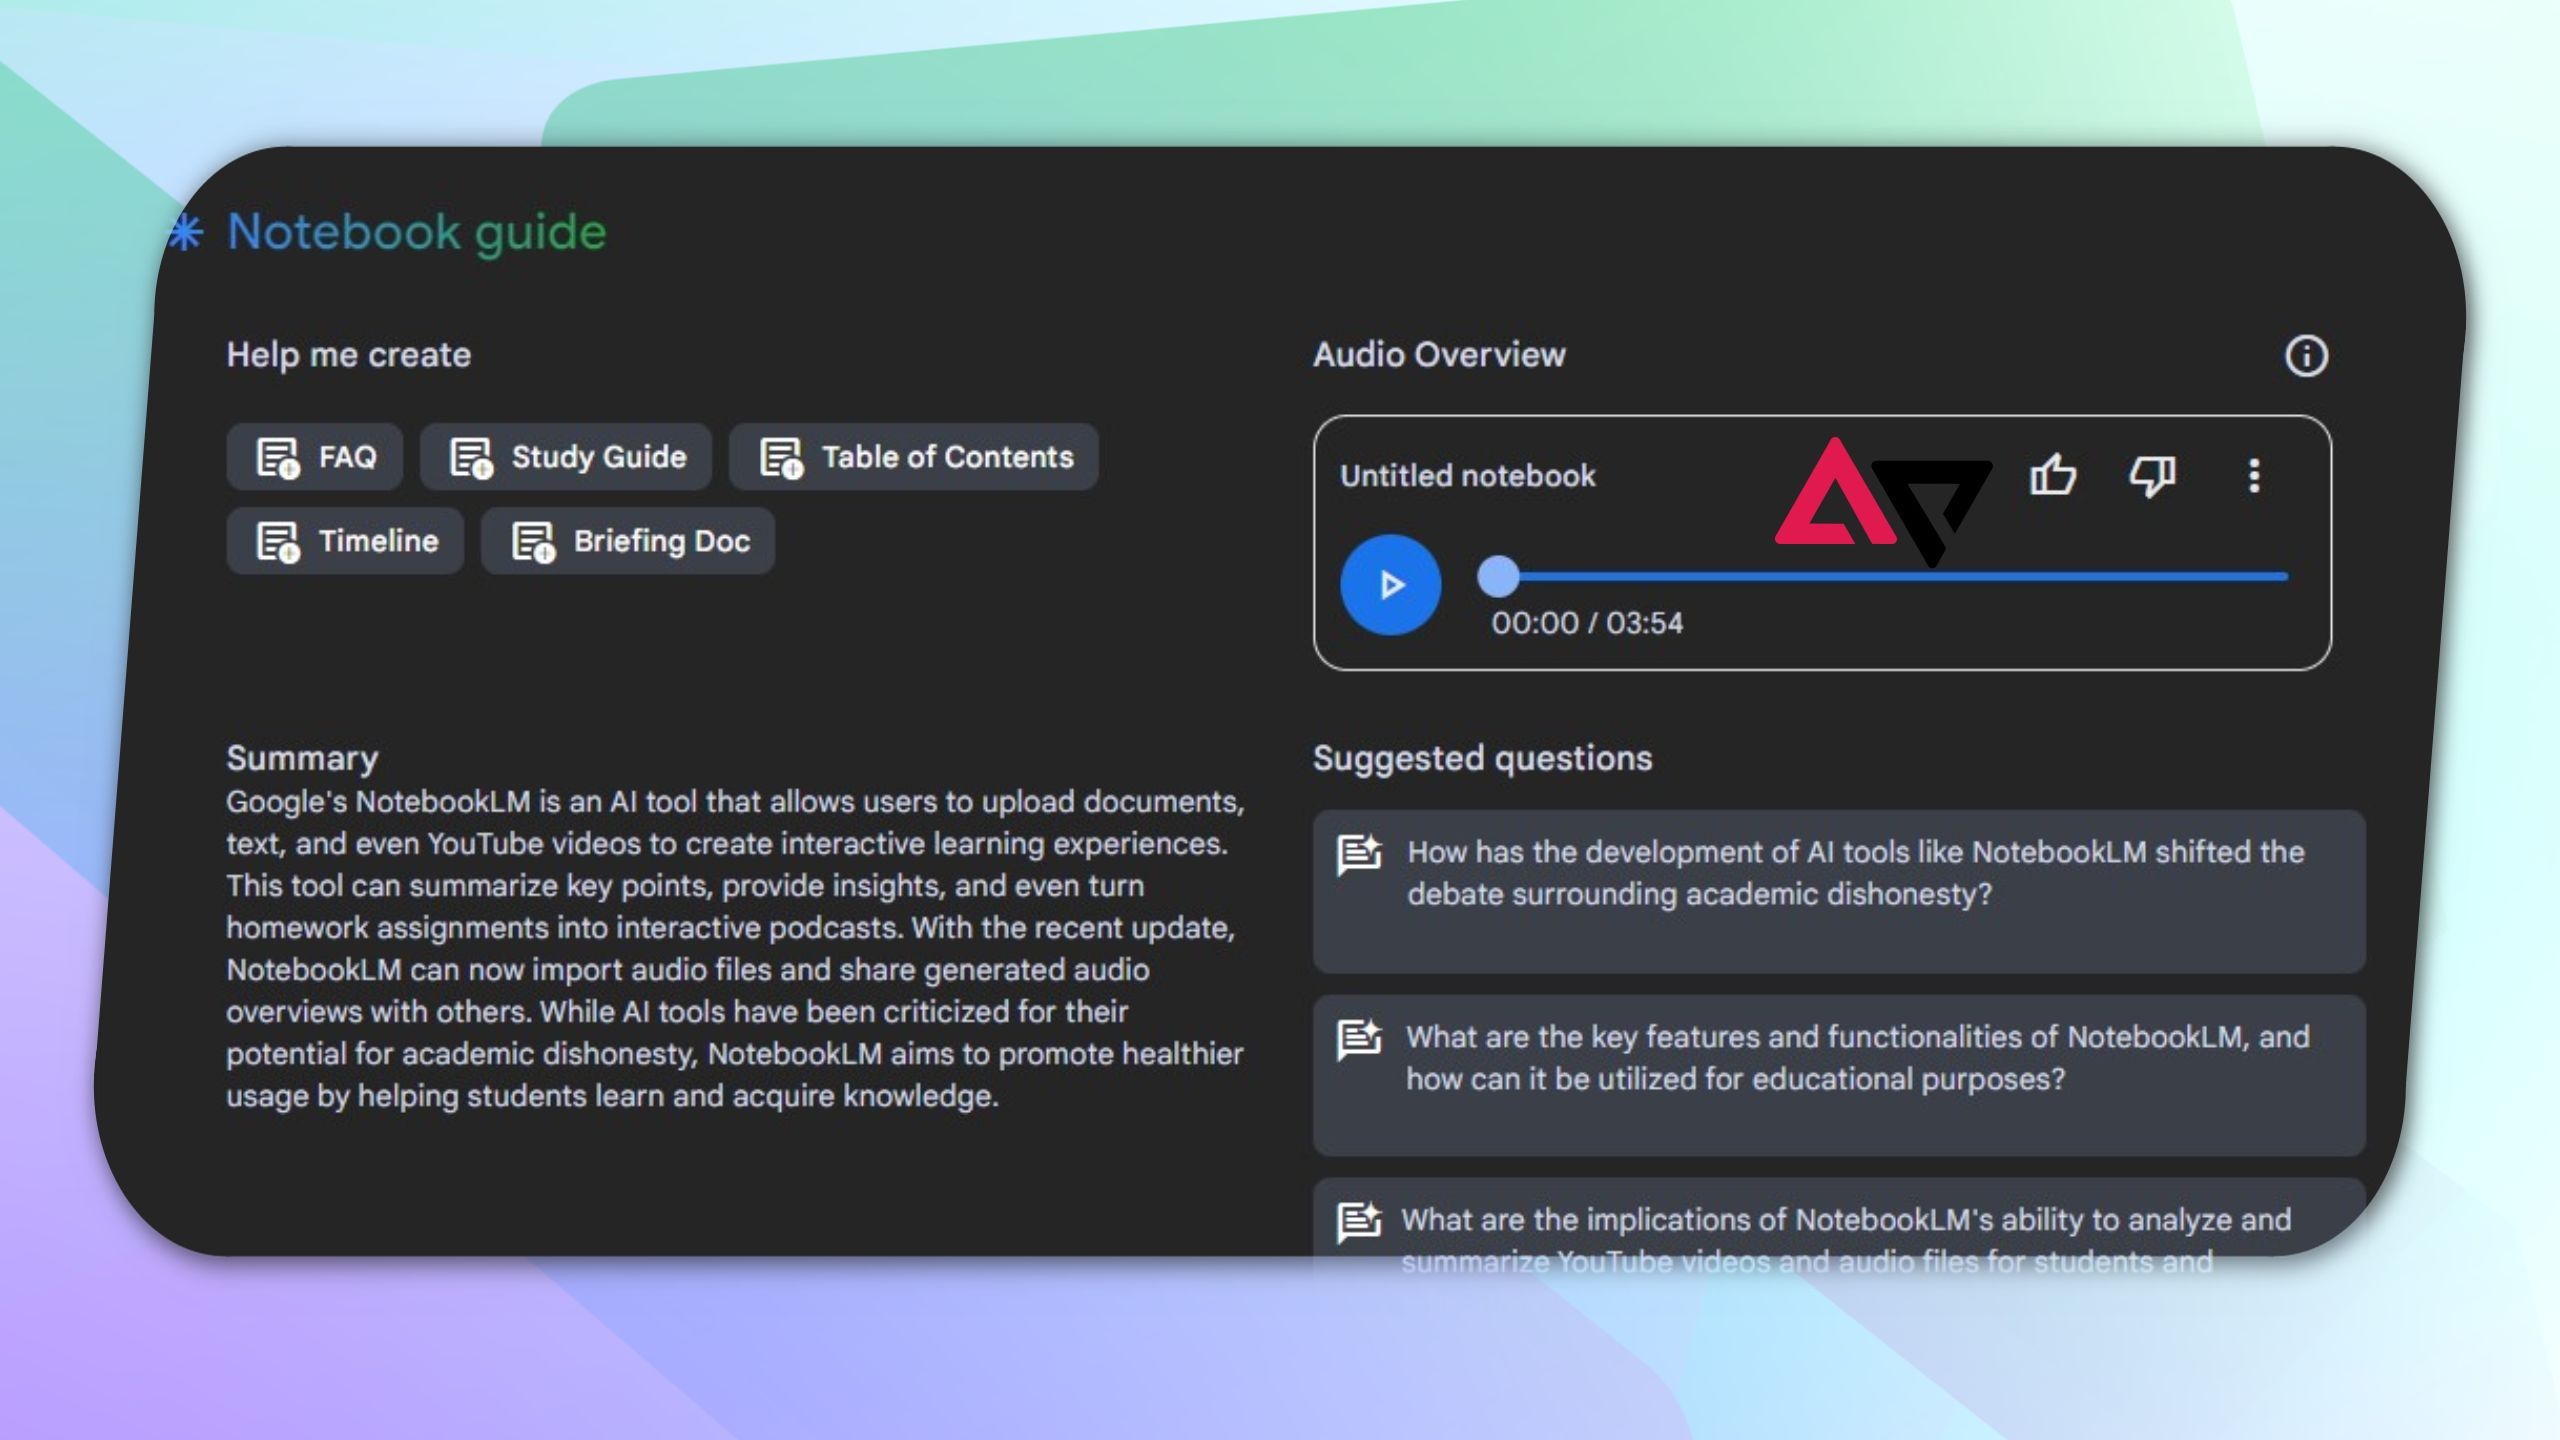Click the Audio Overview info icon
2560x1440 pixels.
[x=2306, y=356]
